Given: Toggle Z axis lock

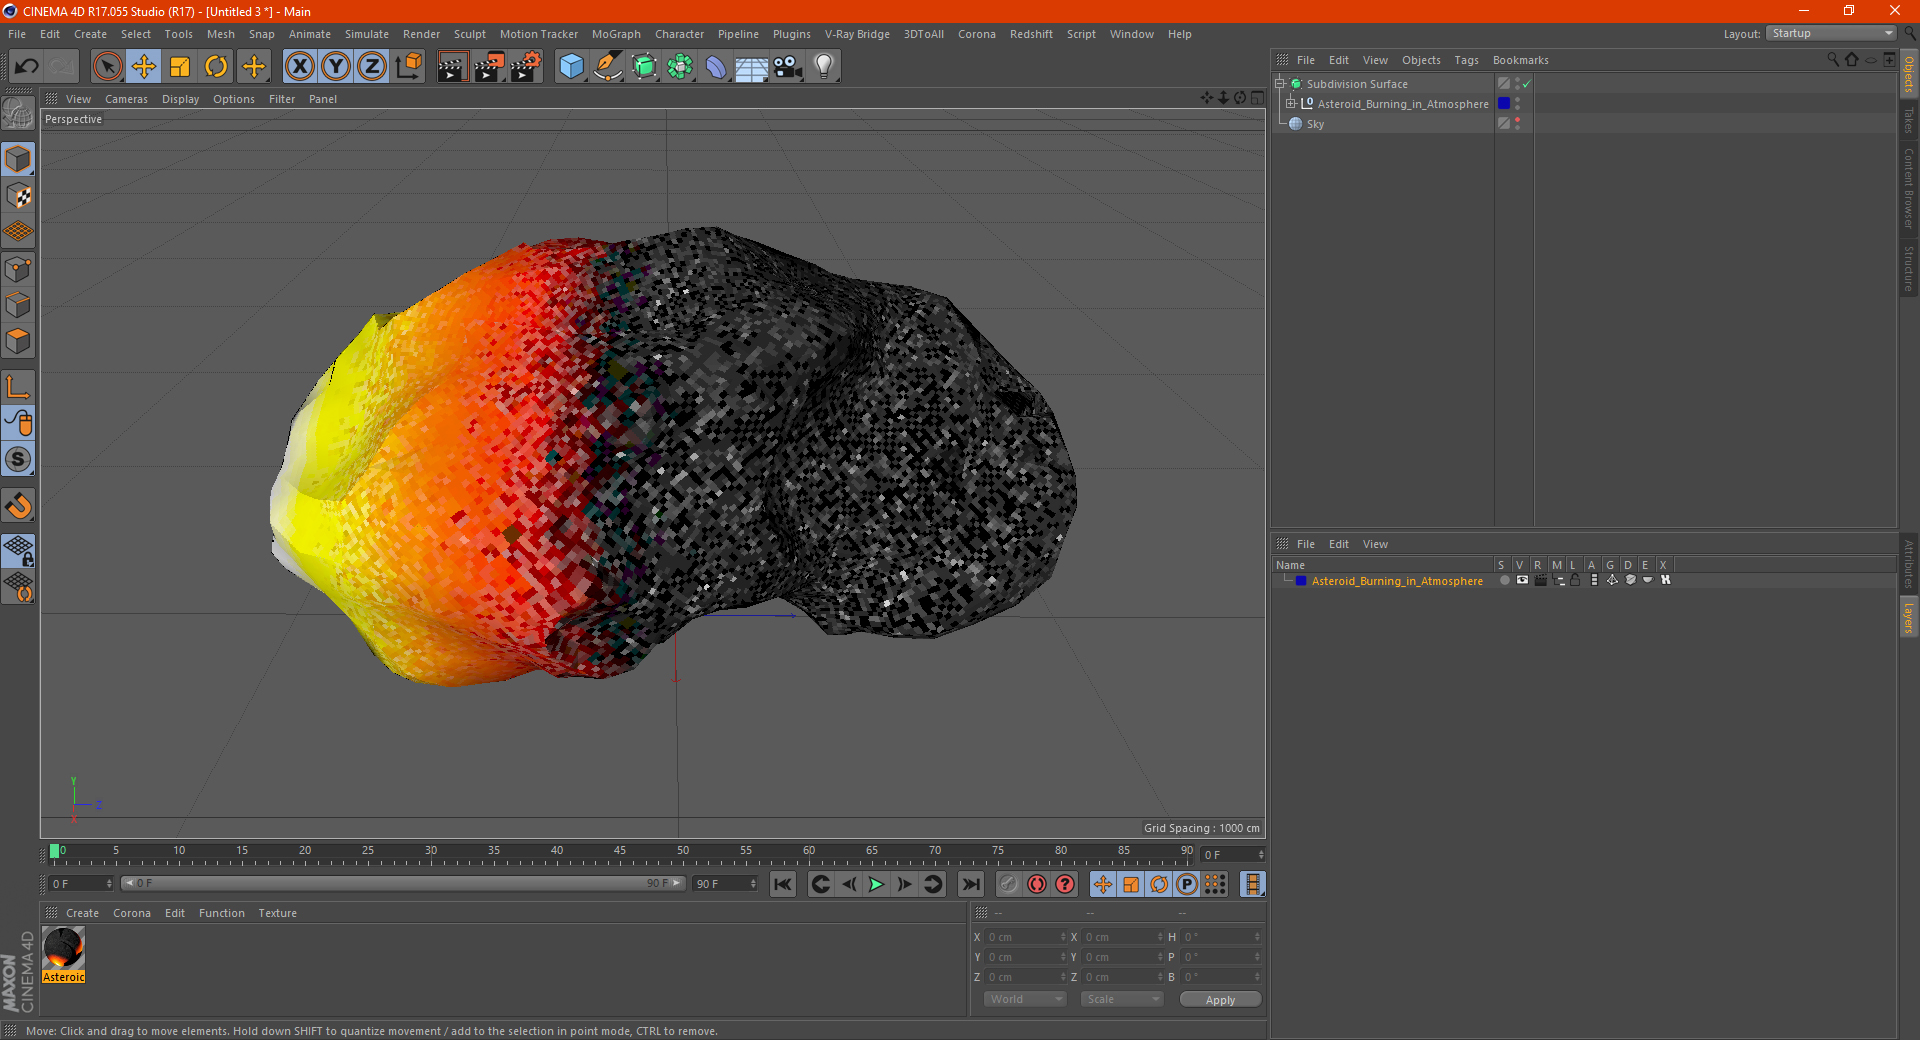Looking at the screenshot, I should [372, 67].
